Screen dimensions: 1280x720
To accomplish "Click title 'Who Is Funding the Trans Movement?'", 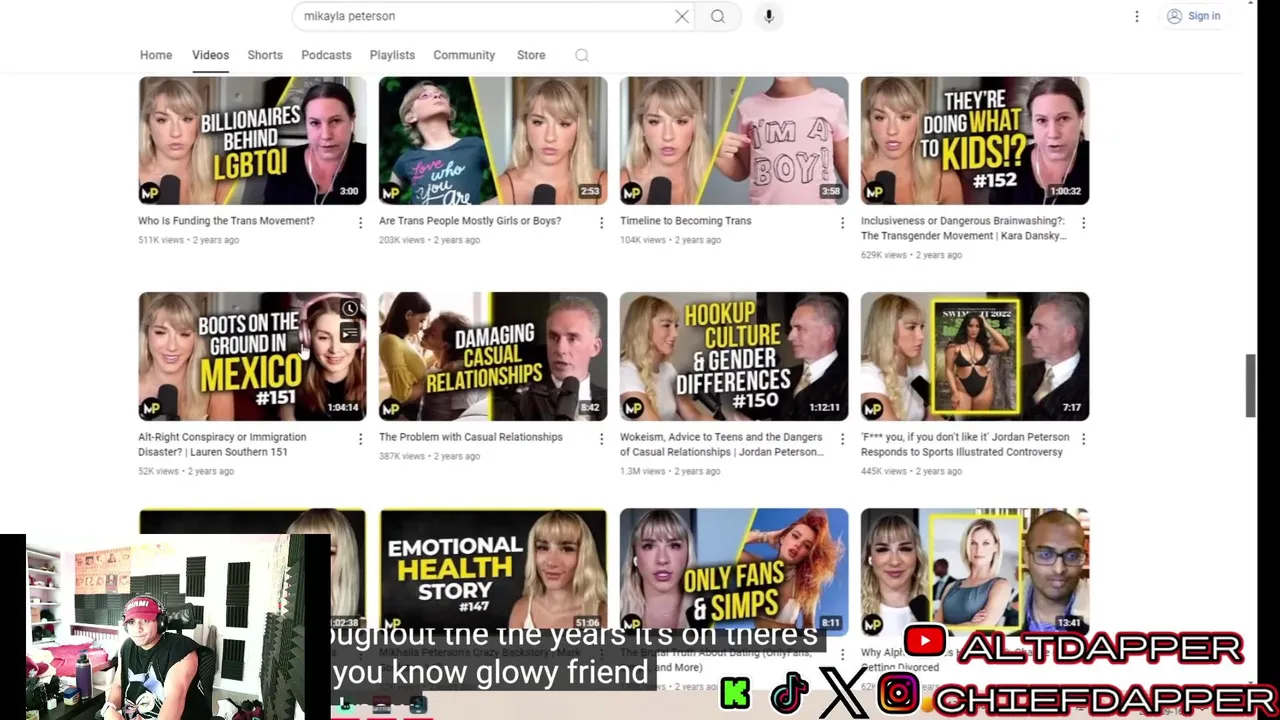I will click(226, 221).
